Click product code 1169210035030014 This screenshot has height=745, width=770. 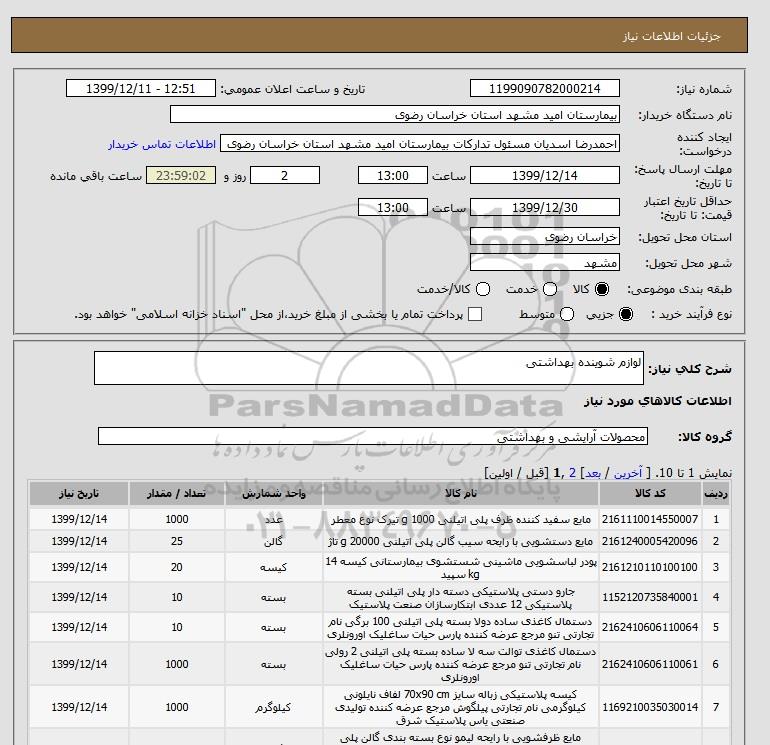(x=650, y=707)
